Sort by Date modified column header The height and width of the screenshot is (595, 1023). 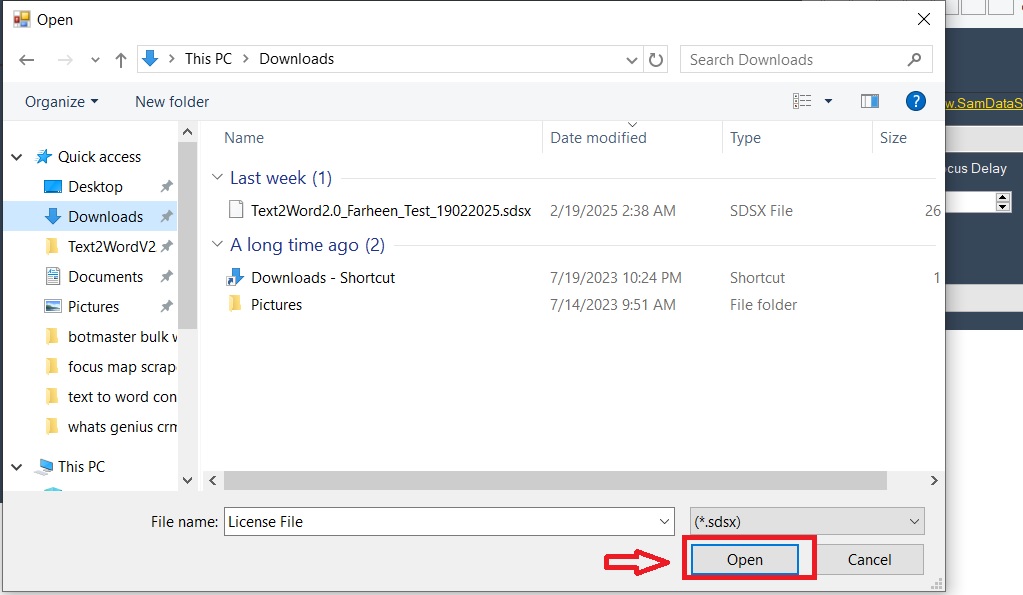point(598,138)
